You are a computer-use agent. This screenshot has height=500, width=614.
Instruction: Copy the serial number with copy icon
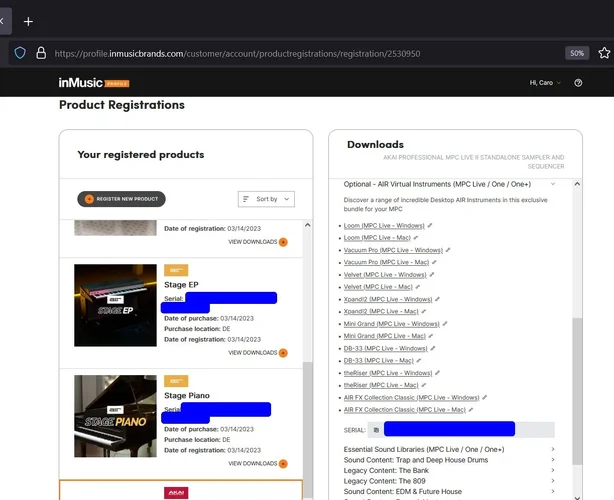[x=376, y=430]
